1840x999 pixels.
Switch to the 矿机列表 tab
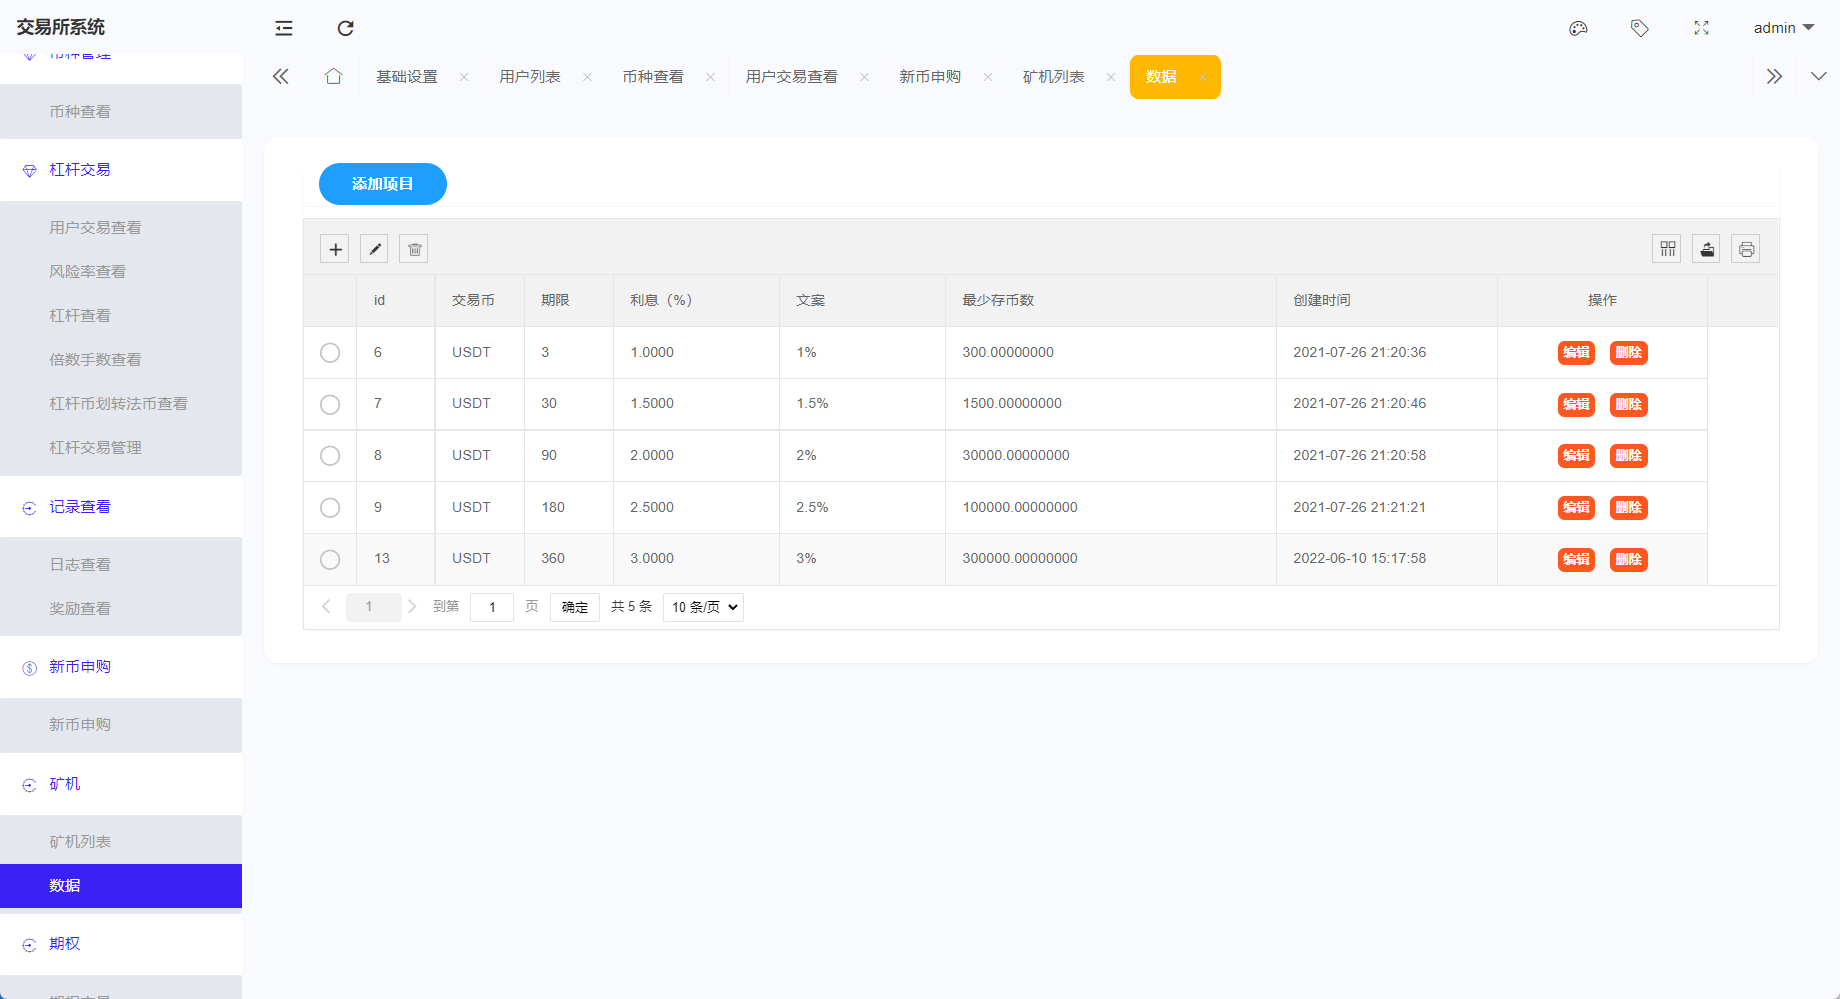(1053, 77)
